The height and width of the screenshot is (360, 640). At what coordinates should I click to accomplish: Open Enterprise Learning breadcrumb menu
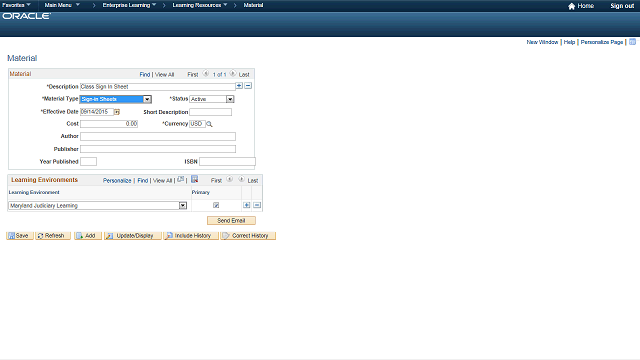click(129, 5)
